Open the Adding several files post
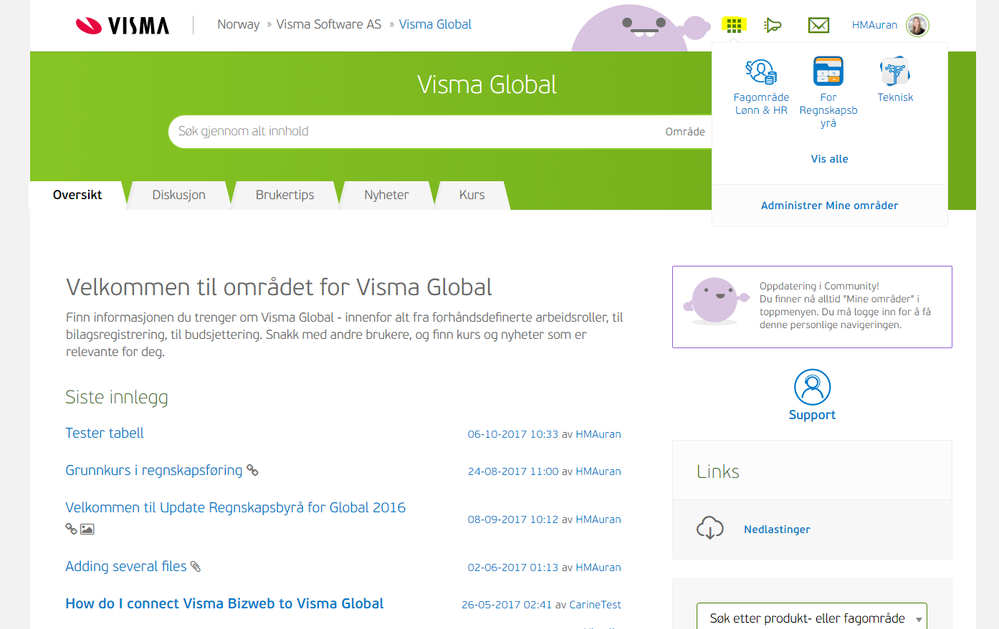This screenshot has width=999, height=629. pyautogui.click(x=126, y=566)
